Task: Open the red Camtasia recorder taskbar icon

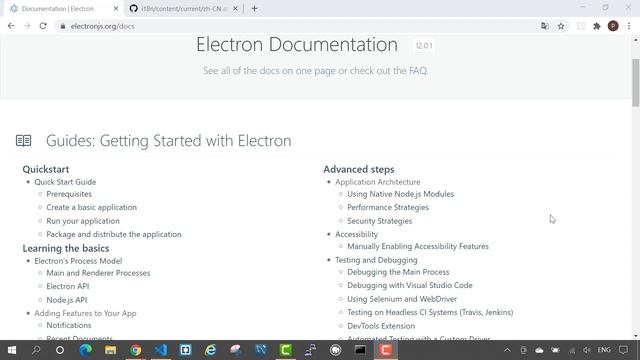Action: click(386, 350)
